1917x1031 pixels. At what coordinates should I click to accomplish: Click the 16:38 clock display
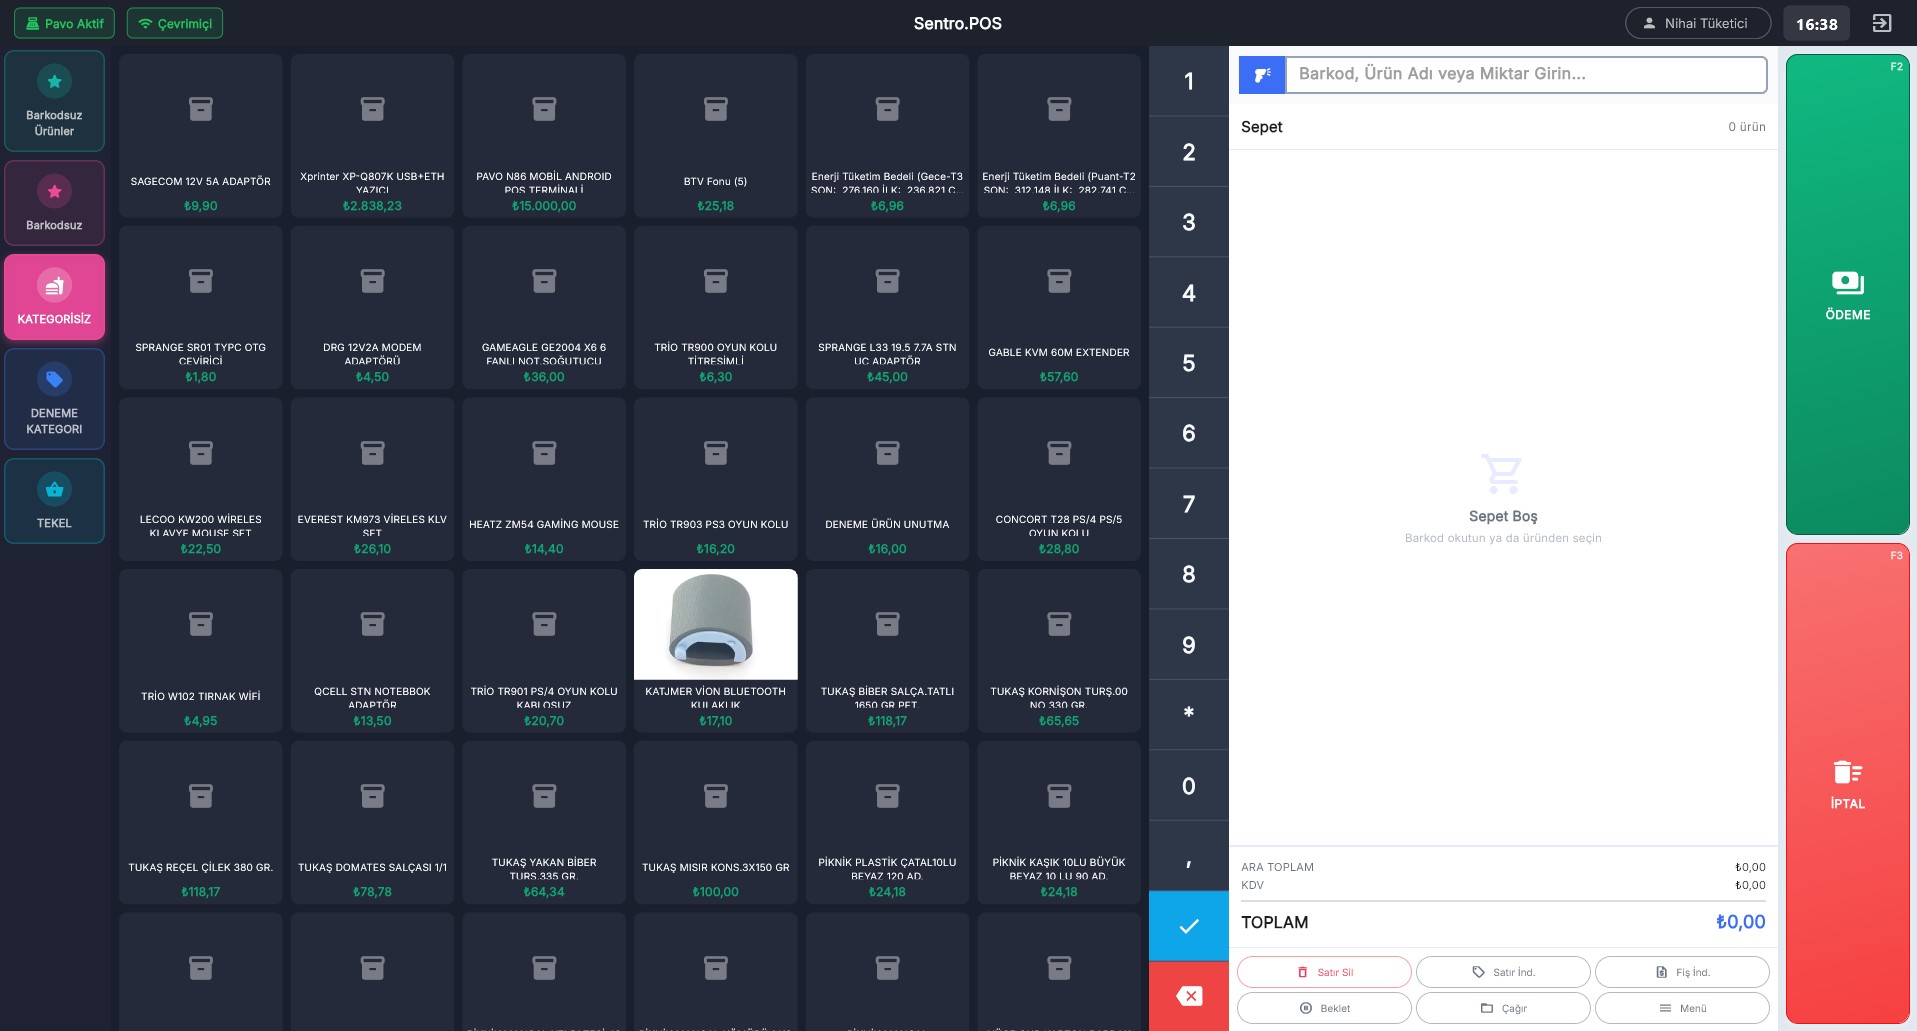1816,24
